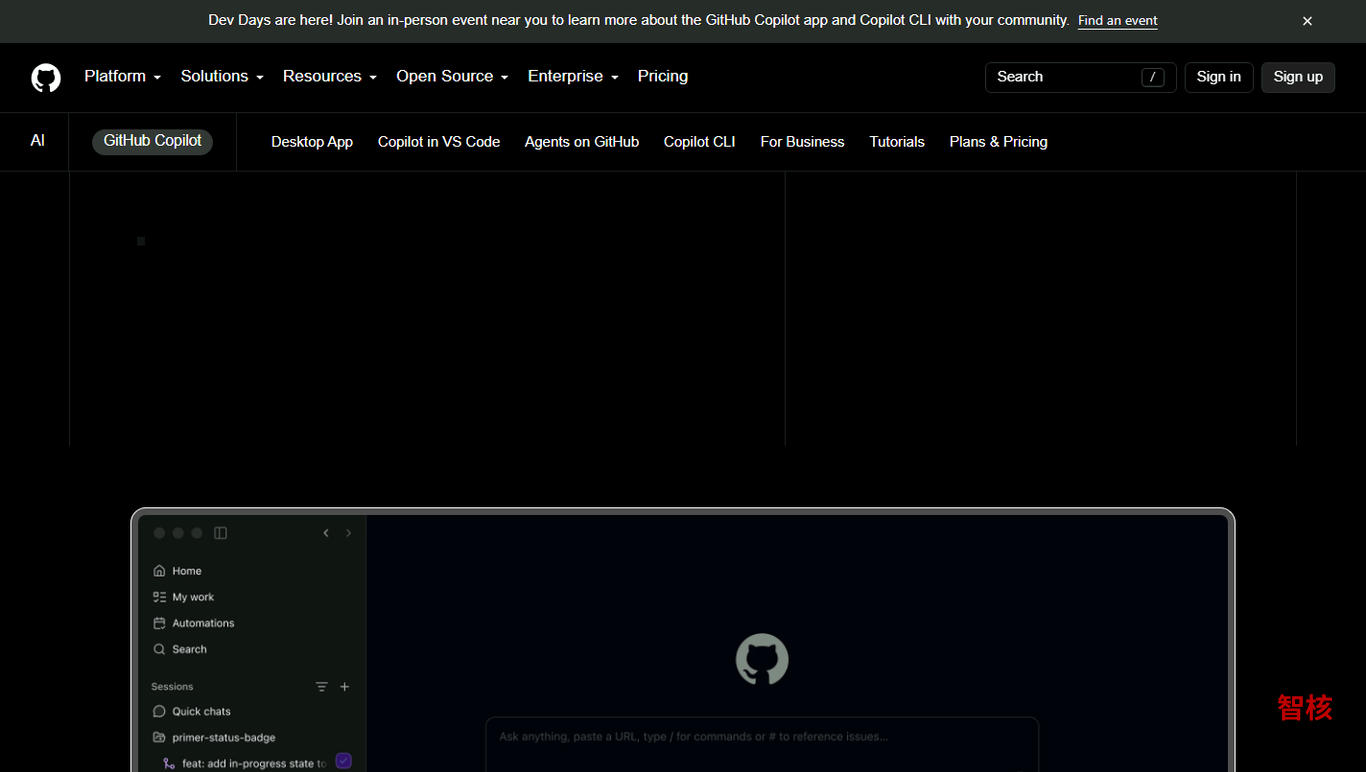The height and width of the screenshot is (772, 1366).
Task: Click the GitHub Octocat logo in header
Action: click(46, 77)
